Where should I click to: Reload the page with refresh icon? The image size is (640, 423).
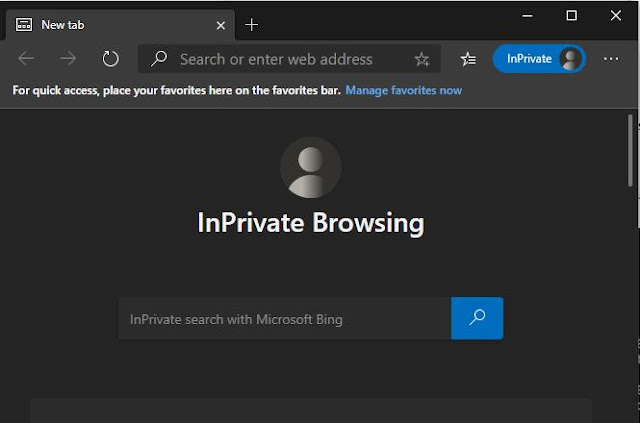[x=110, y=59]
